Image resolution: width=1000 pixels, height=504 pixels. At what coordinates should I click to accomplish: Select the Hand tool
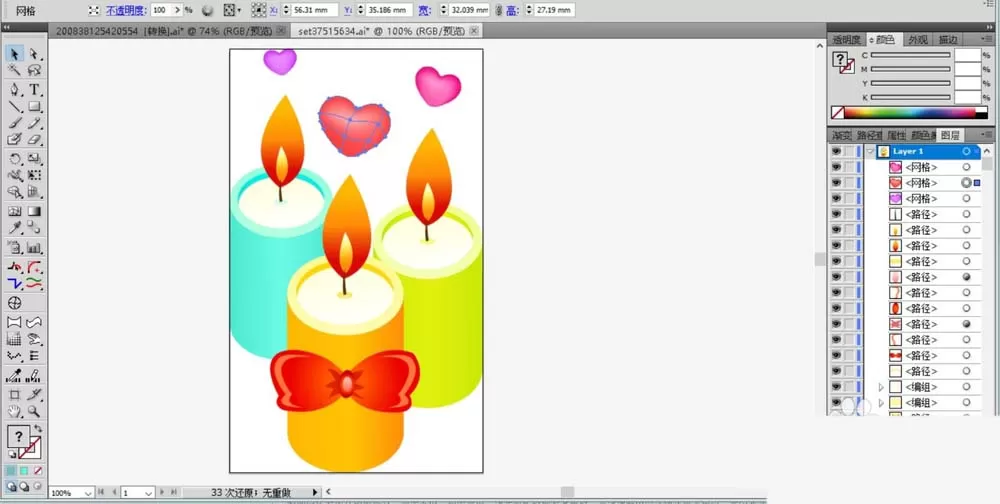[15, 411]
